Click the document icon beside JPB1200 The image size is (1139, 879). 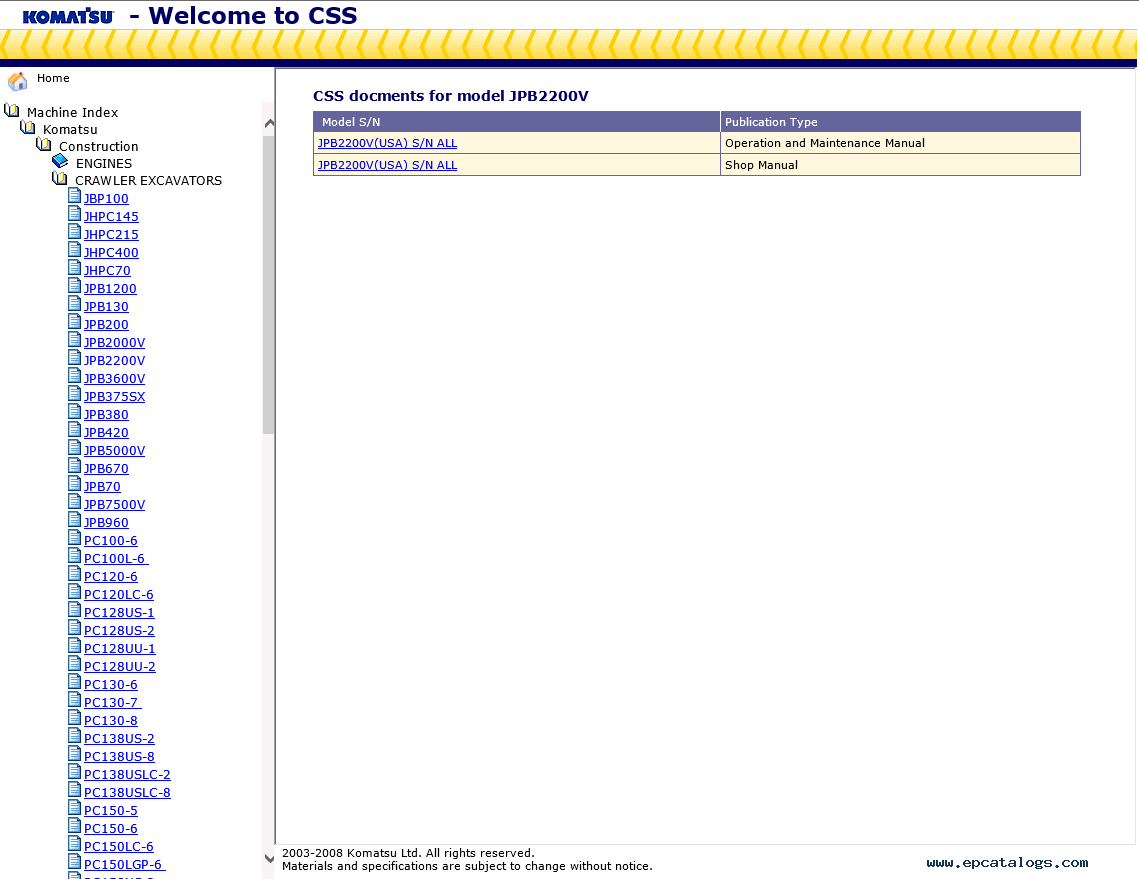74,286
